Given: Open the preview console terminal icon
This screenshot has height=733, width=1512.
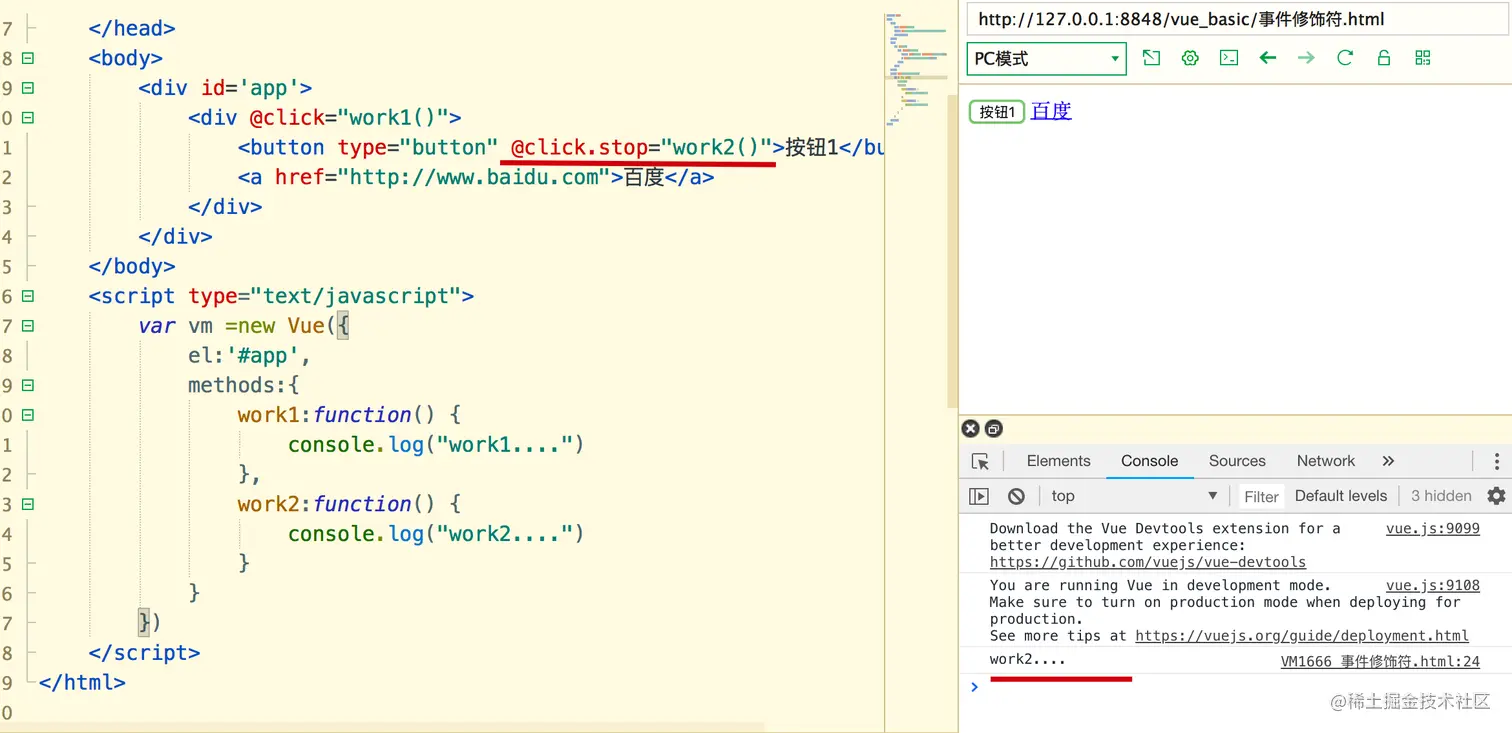Looking at the screenshot, I should 1229,58.
